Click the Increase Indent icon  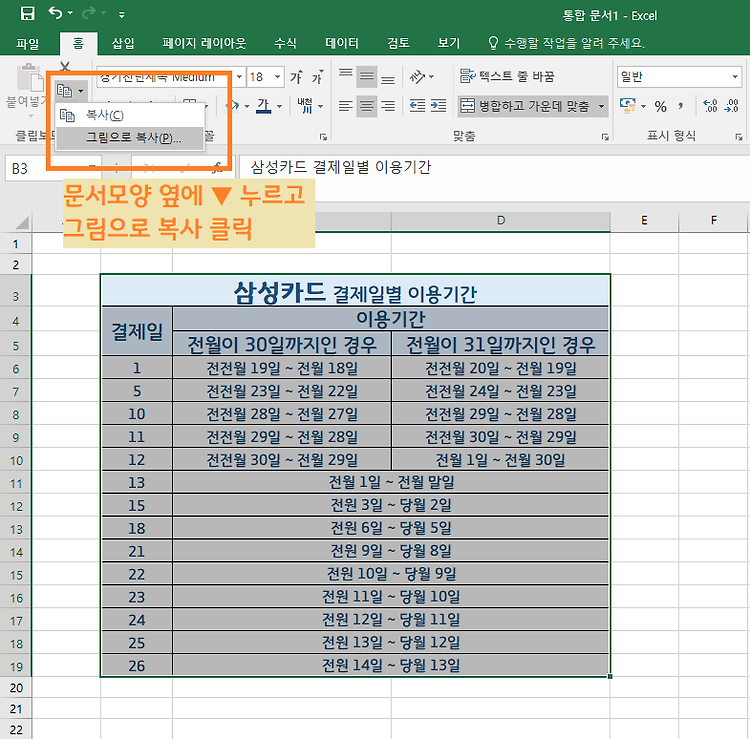coord(438,106)
